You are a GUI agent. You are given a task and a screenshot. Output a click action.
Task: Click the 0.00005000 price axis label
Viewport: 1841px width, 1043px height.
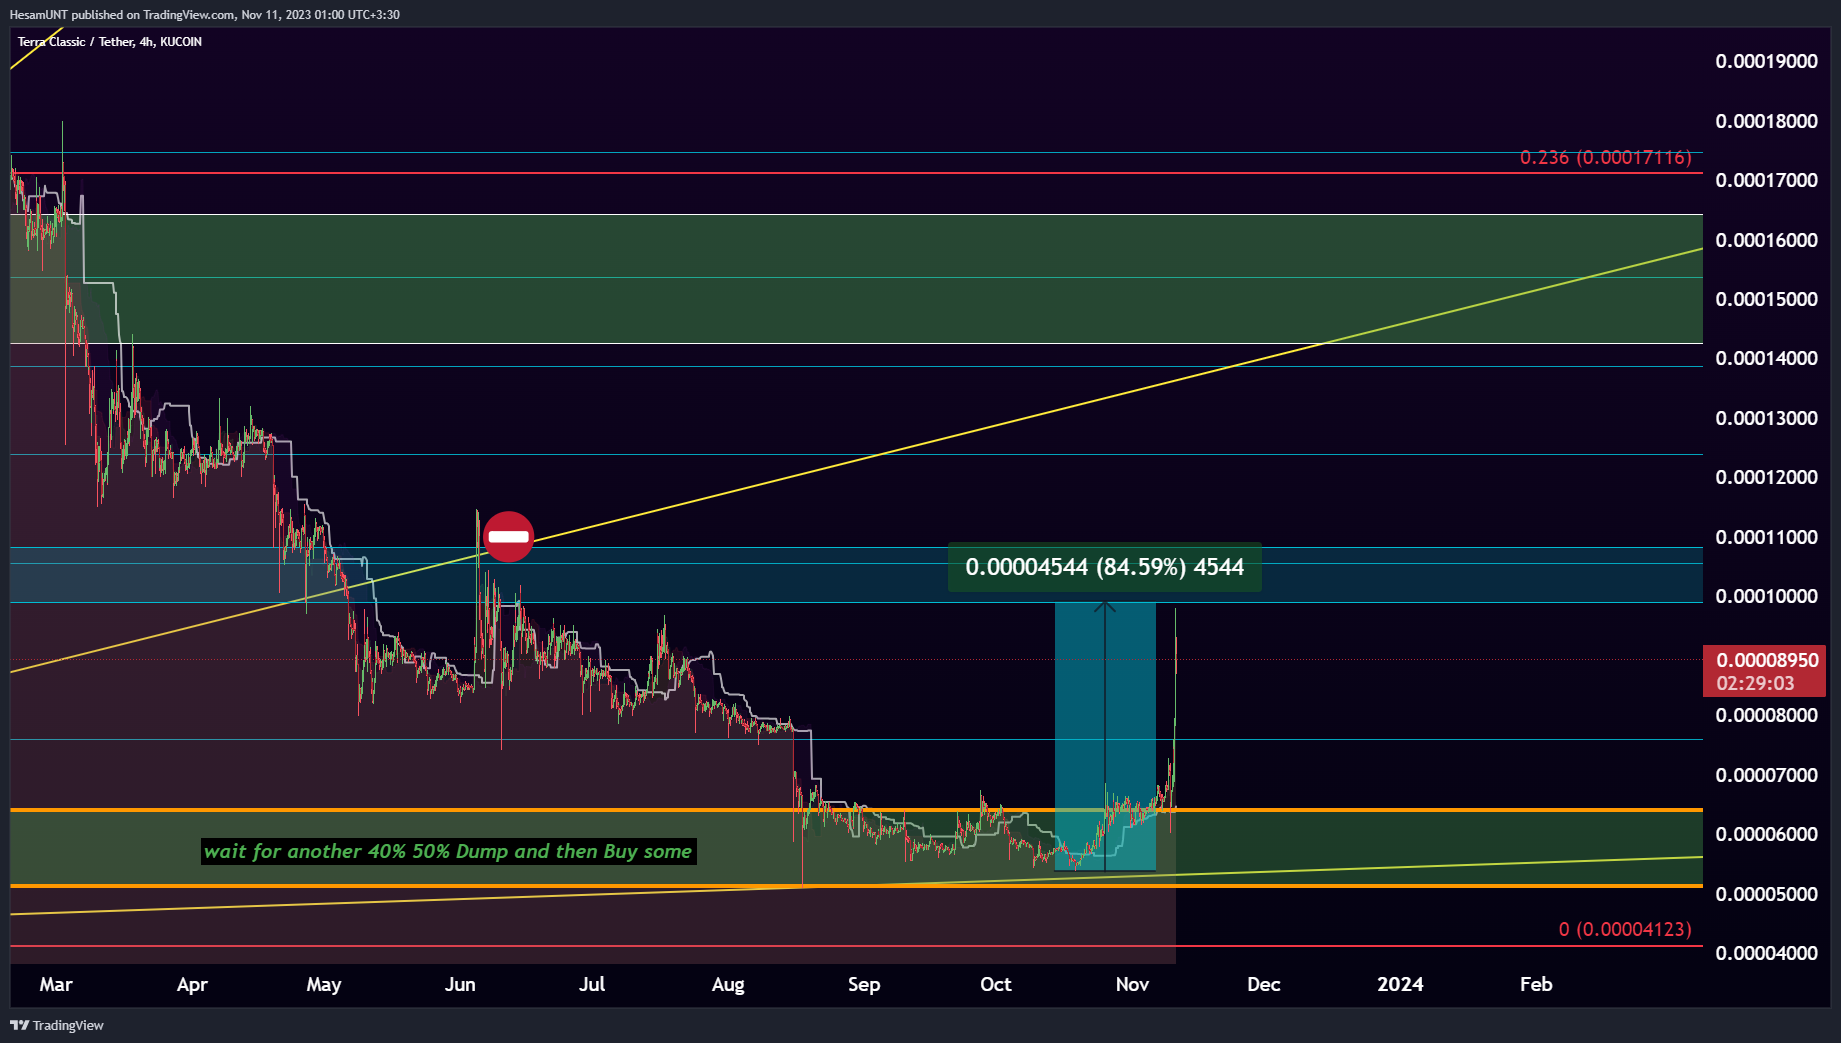pos(1766,894)
